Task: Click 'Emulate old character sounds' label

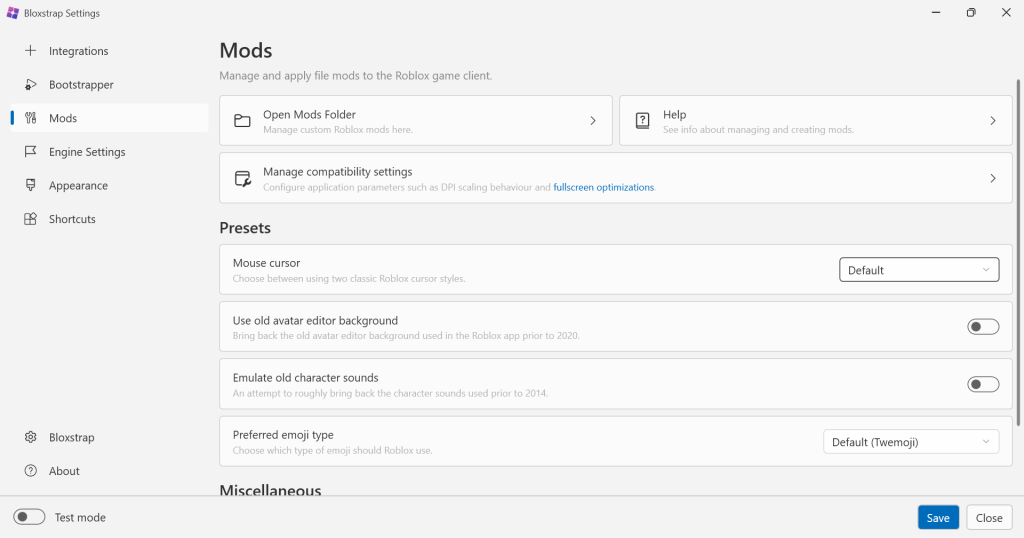Action: pyautogui.click(x=306, y=378)
